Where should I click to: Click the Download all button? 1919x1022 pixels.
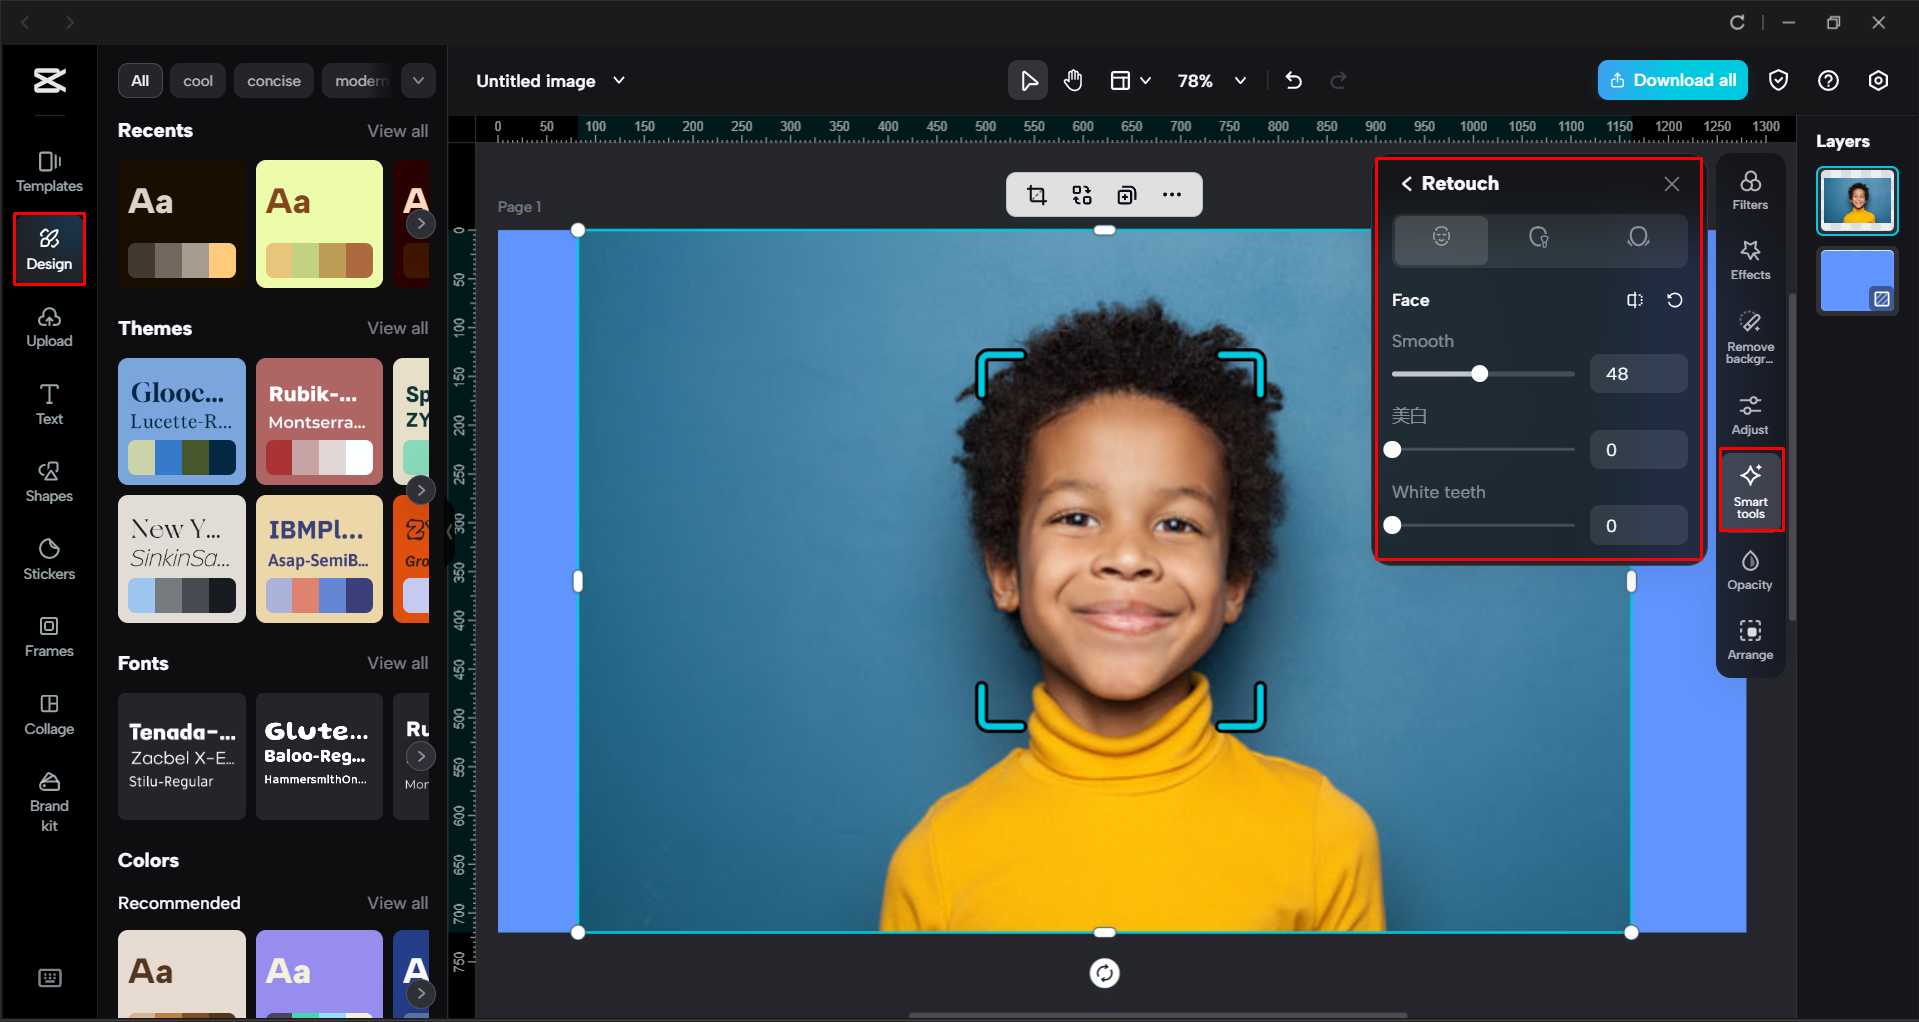(1672, 80)
